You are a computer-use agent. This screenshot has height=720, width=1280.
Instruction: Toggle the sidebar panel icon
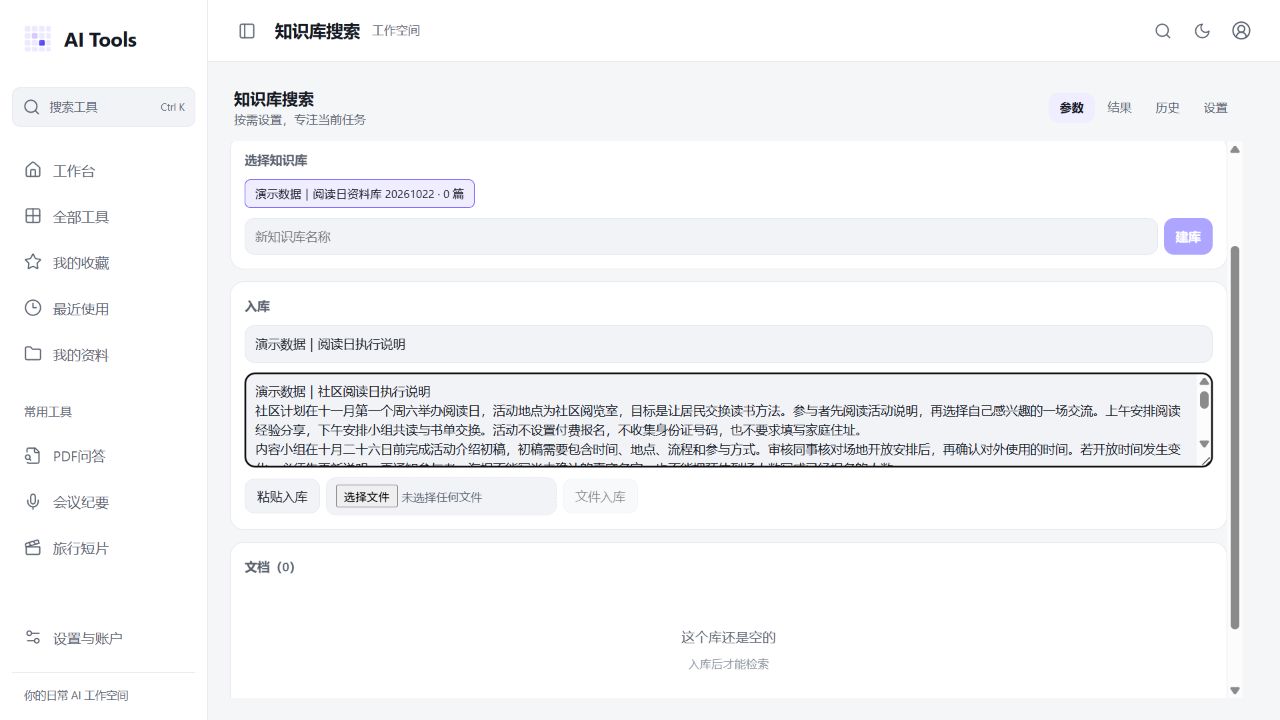pyautogui.click(x=247, y=31)
